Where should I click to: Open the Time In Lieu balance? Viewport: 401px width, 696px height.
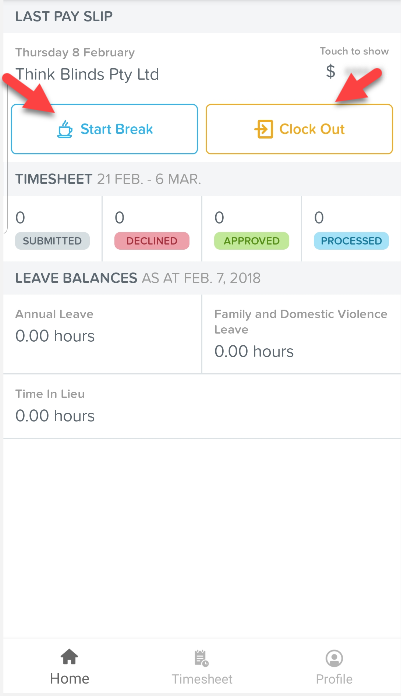point(202,406)
